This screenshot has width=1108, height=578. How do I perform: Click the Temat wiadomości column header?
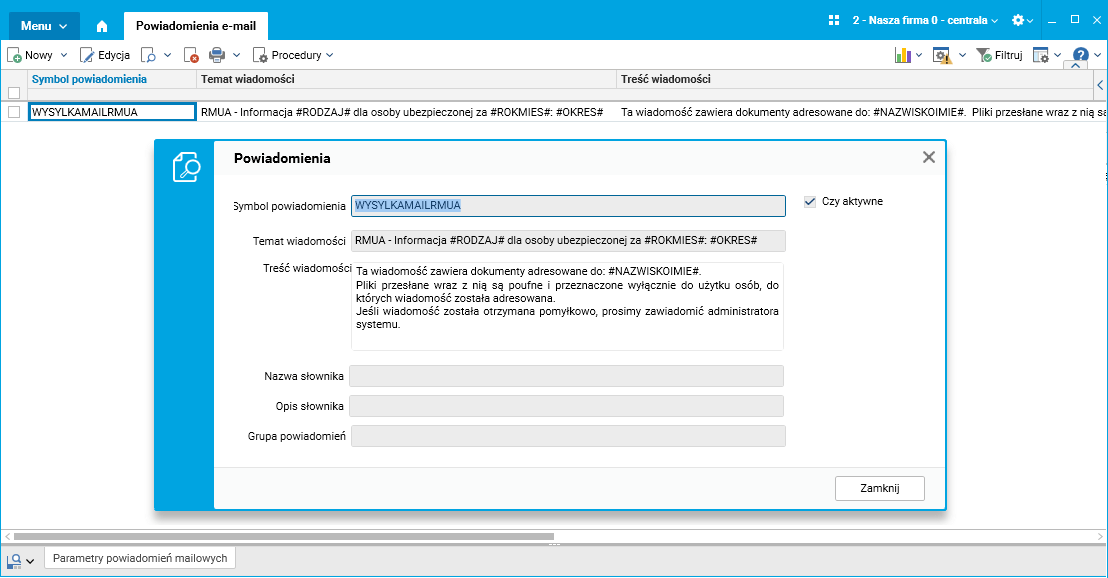click(247, 79)
